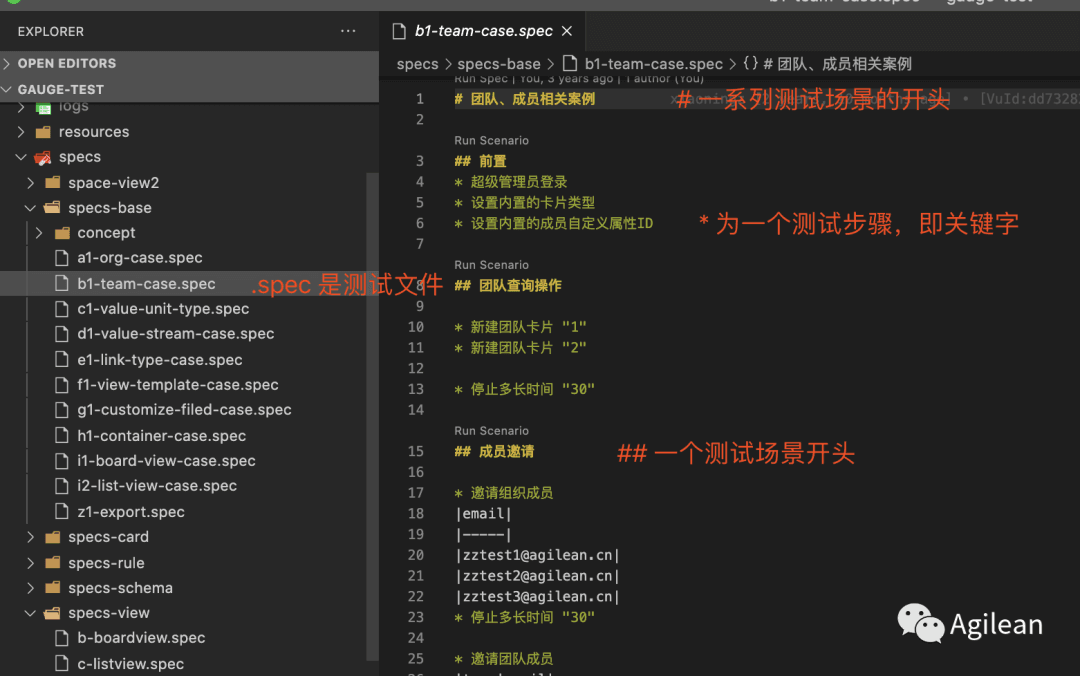Click the i2-list-view-case.spec file icon
The height and width of the screenshot is (676, 1080).
point(62,486)
